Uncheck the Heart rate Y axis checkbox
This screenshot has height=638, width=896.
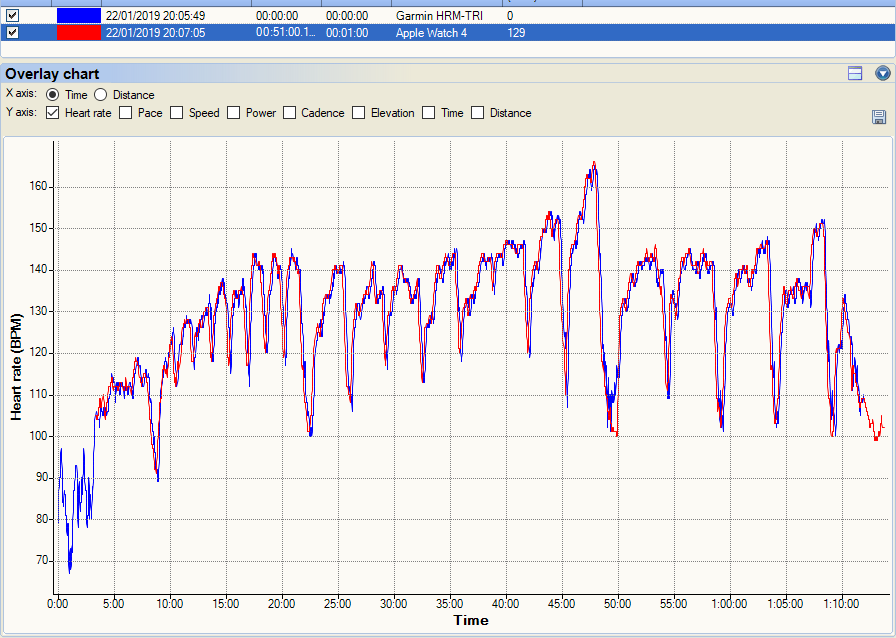[x=53, y=113]
